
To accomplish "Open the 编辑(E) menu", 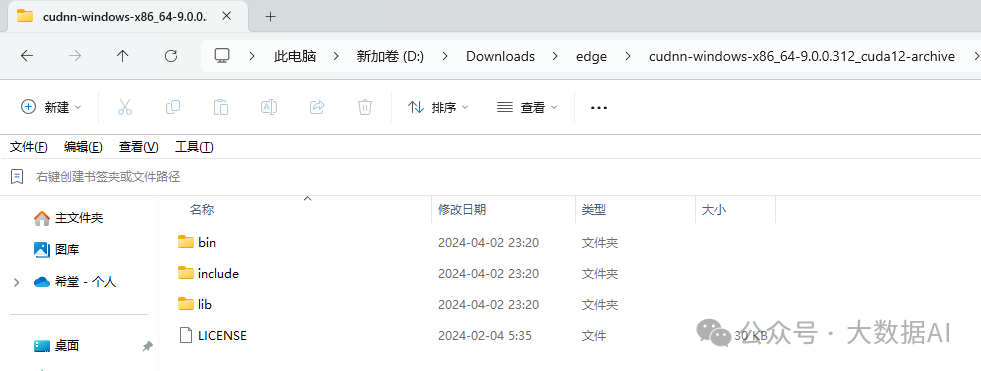I will pos(83,147).
